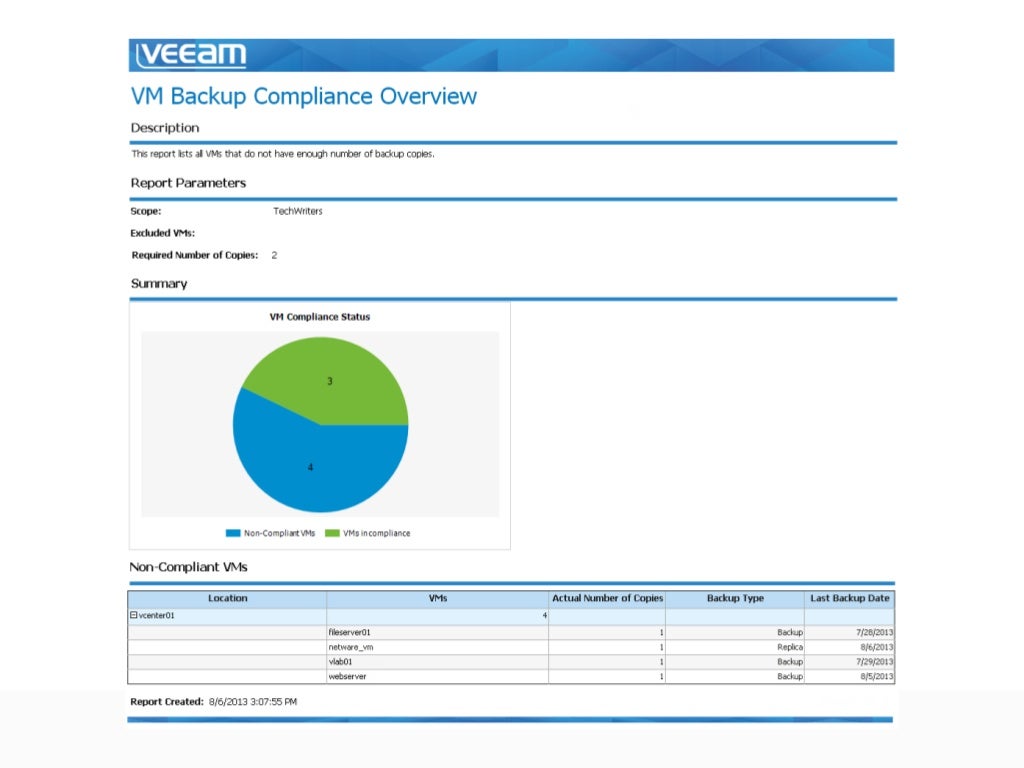Click the report description sentence
The height and width of the screenshot is (768, 1024).
[x=283, y=154]
